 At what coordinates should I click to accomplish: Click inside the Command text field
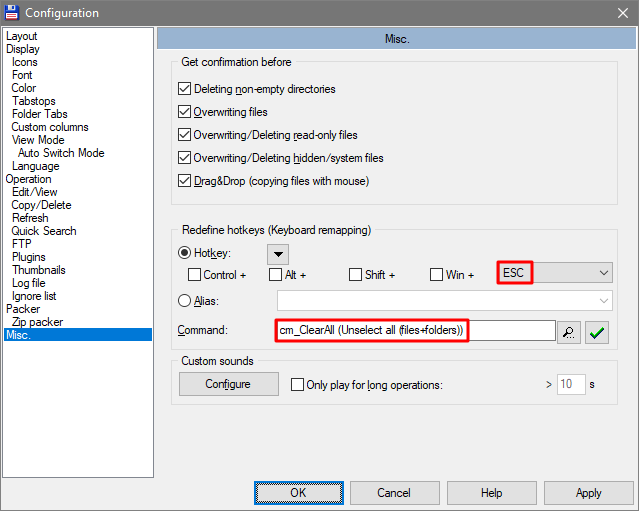pos(415,330)
